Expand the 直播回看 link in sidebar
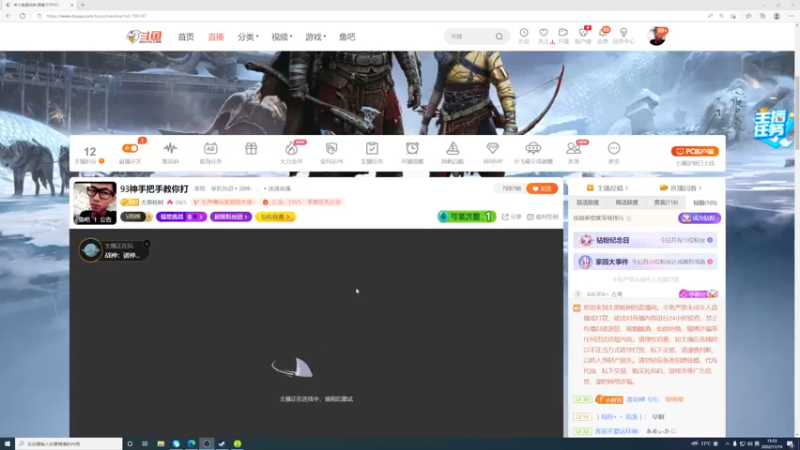This screenshot has width=800, height=450. [681, 188]
